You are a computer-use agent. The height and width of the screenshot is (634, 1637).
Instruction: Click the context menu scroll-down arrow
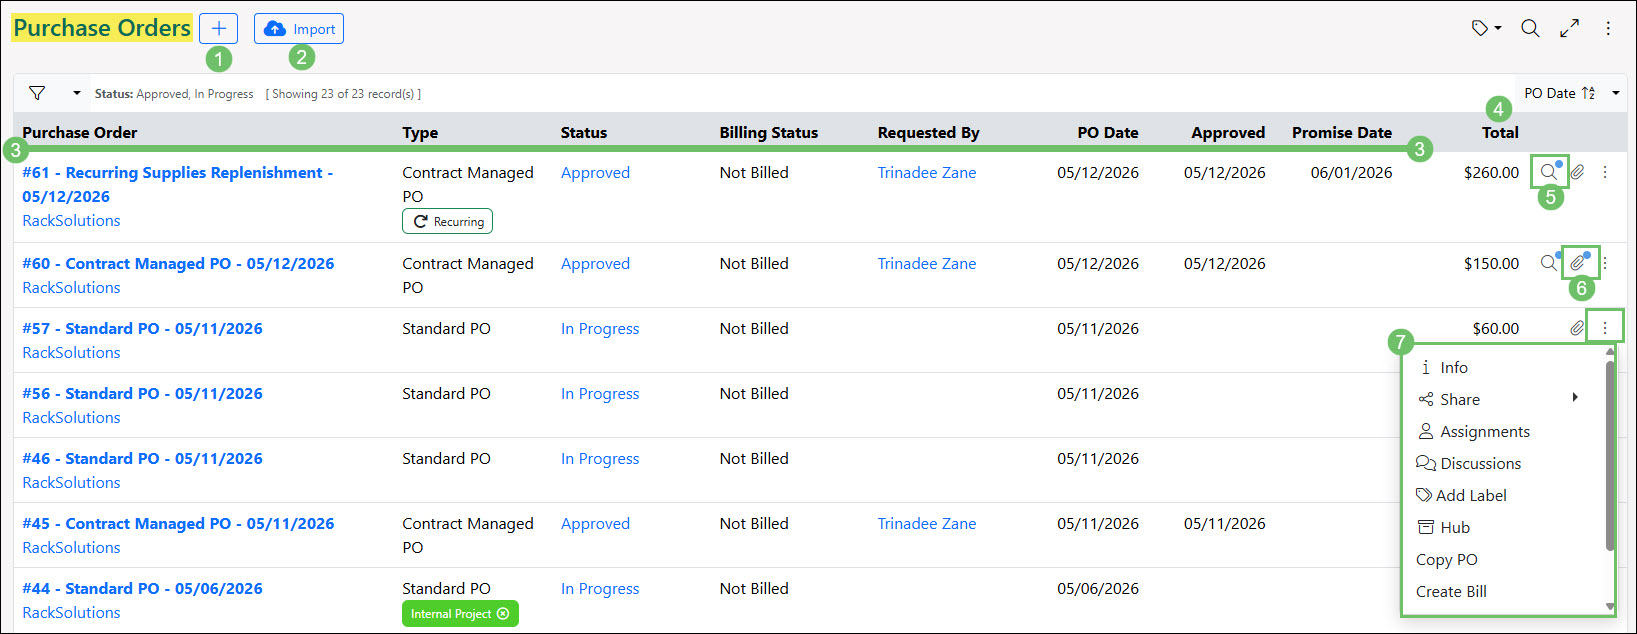coord(1609,606)
